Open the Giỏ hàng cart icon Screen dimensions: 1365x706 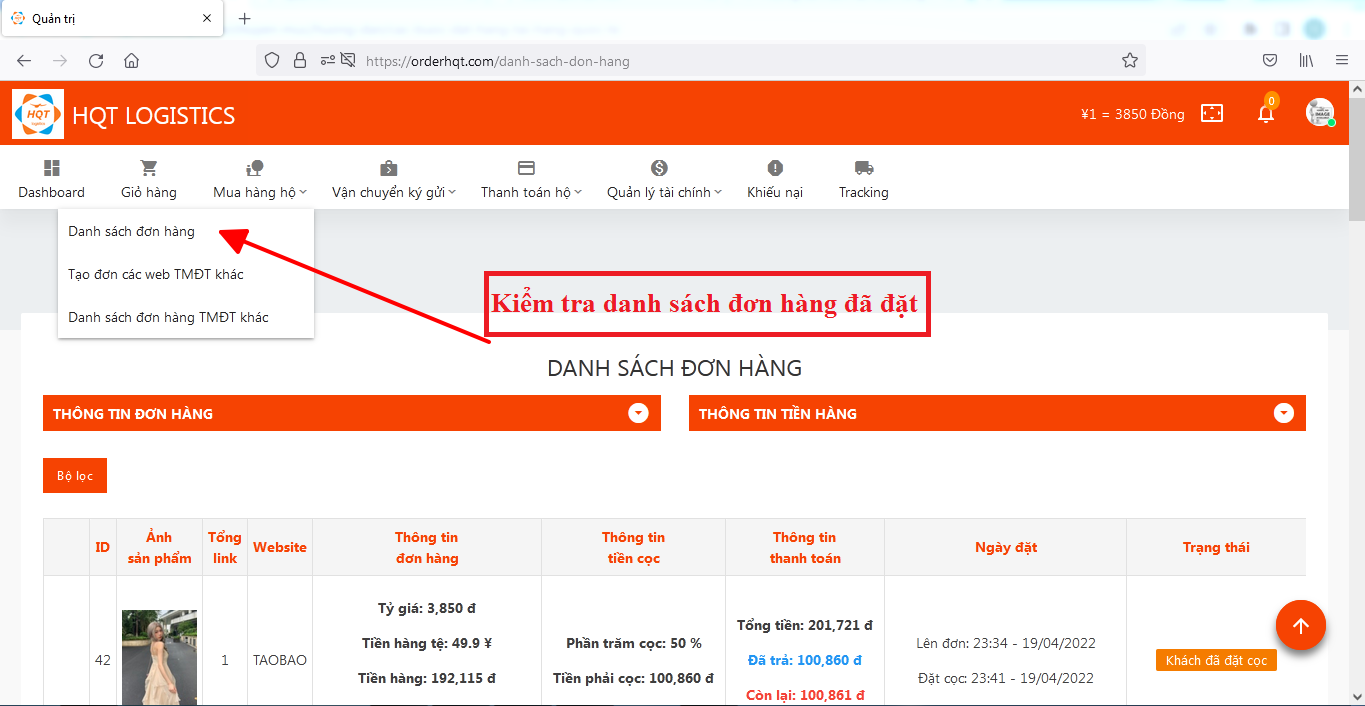[149, 168]
